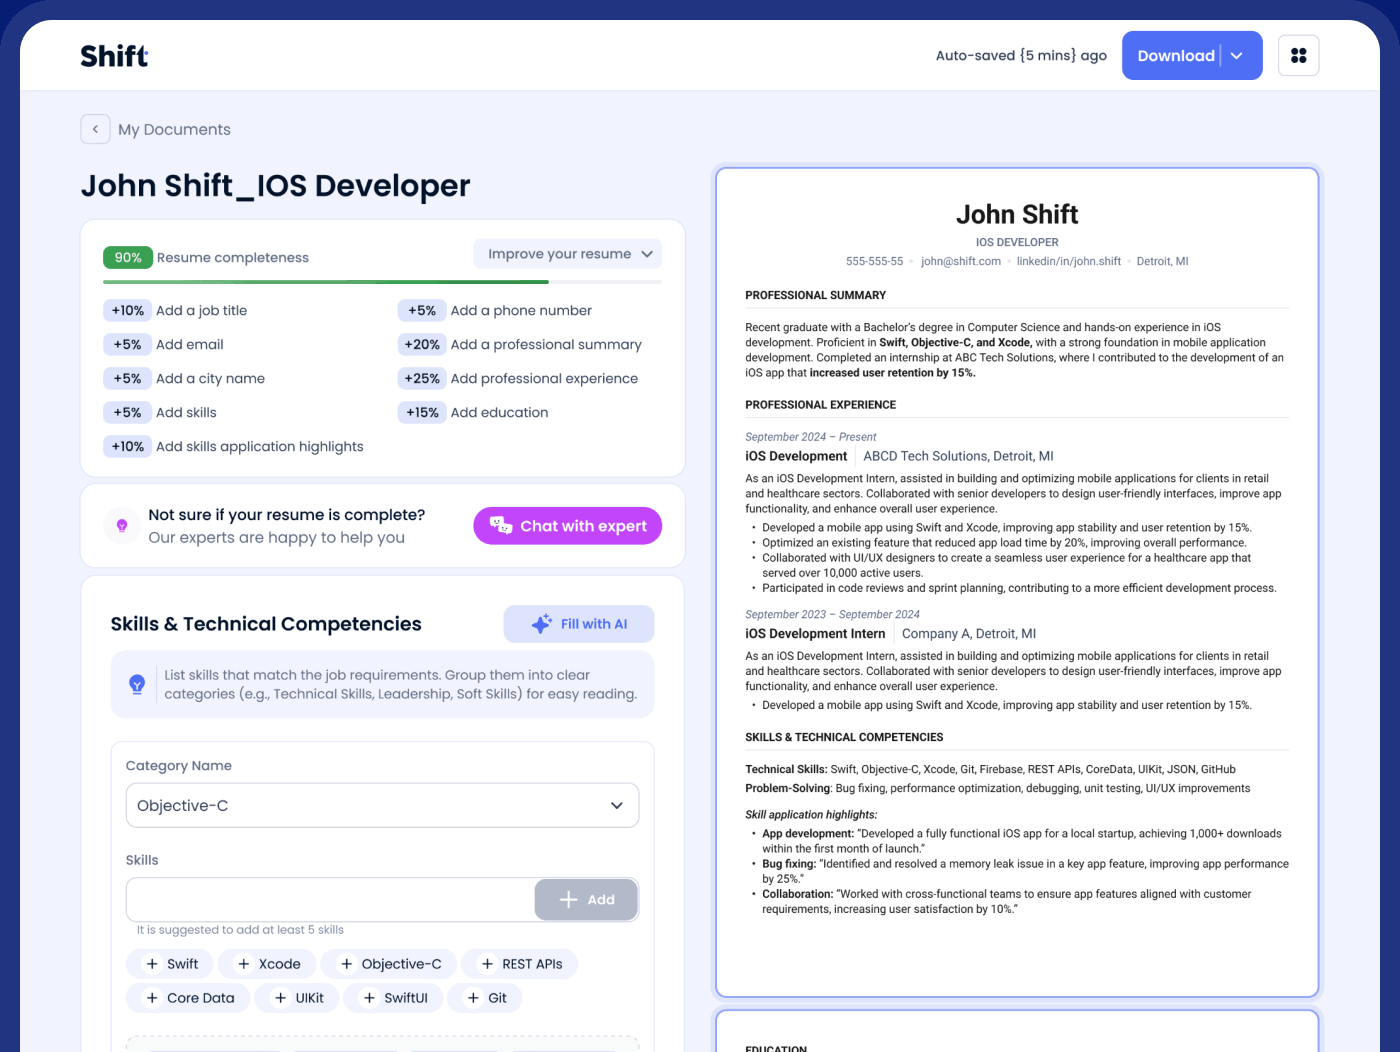Open the Category Name dropdown showing Objective-C
1400x1052 pixels.
[382, 805]
